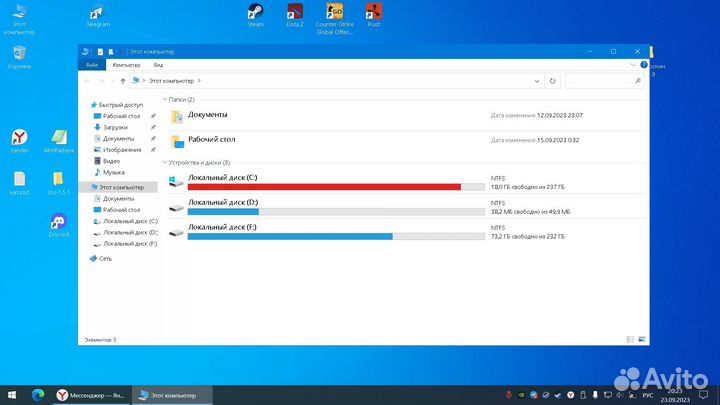The height and width of the screenshot is (405, 720).
Task: Select Локальный диск (C:) in navigation pane
Action: [x=126, y=221]
